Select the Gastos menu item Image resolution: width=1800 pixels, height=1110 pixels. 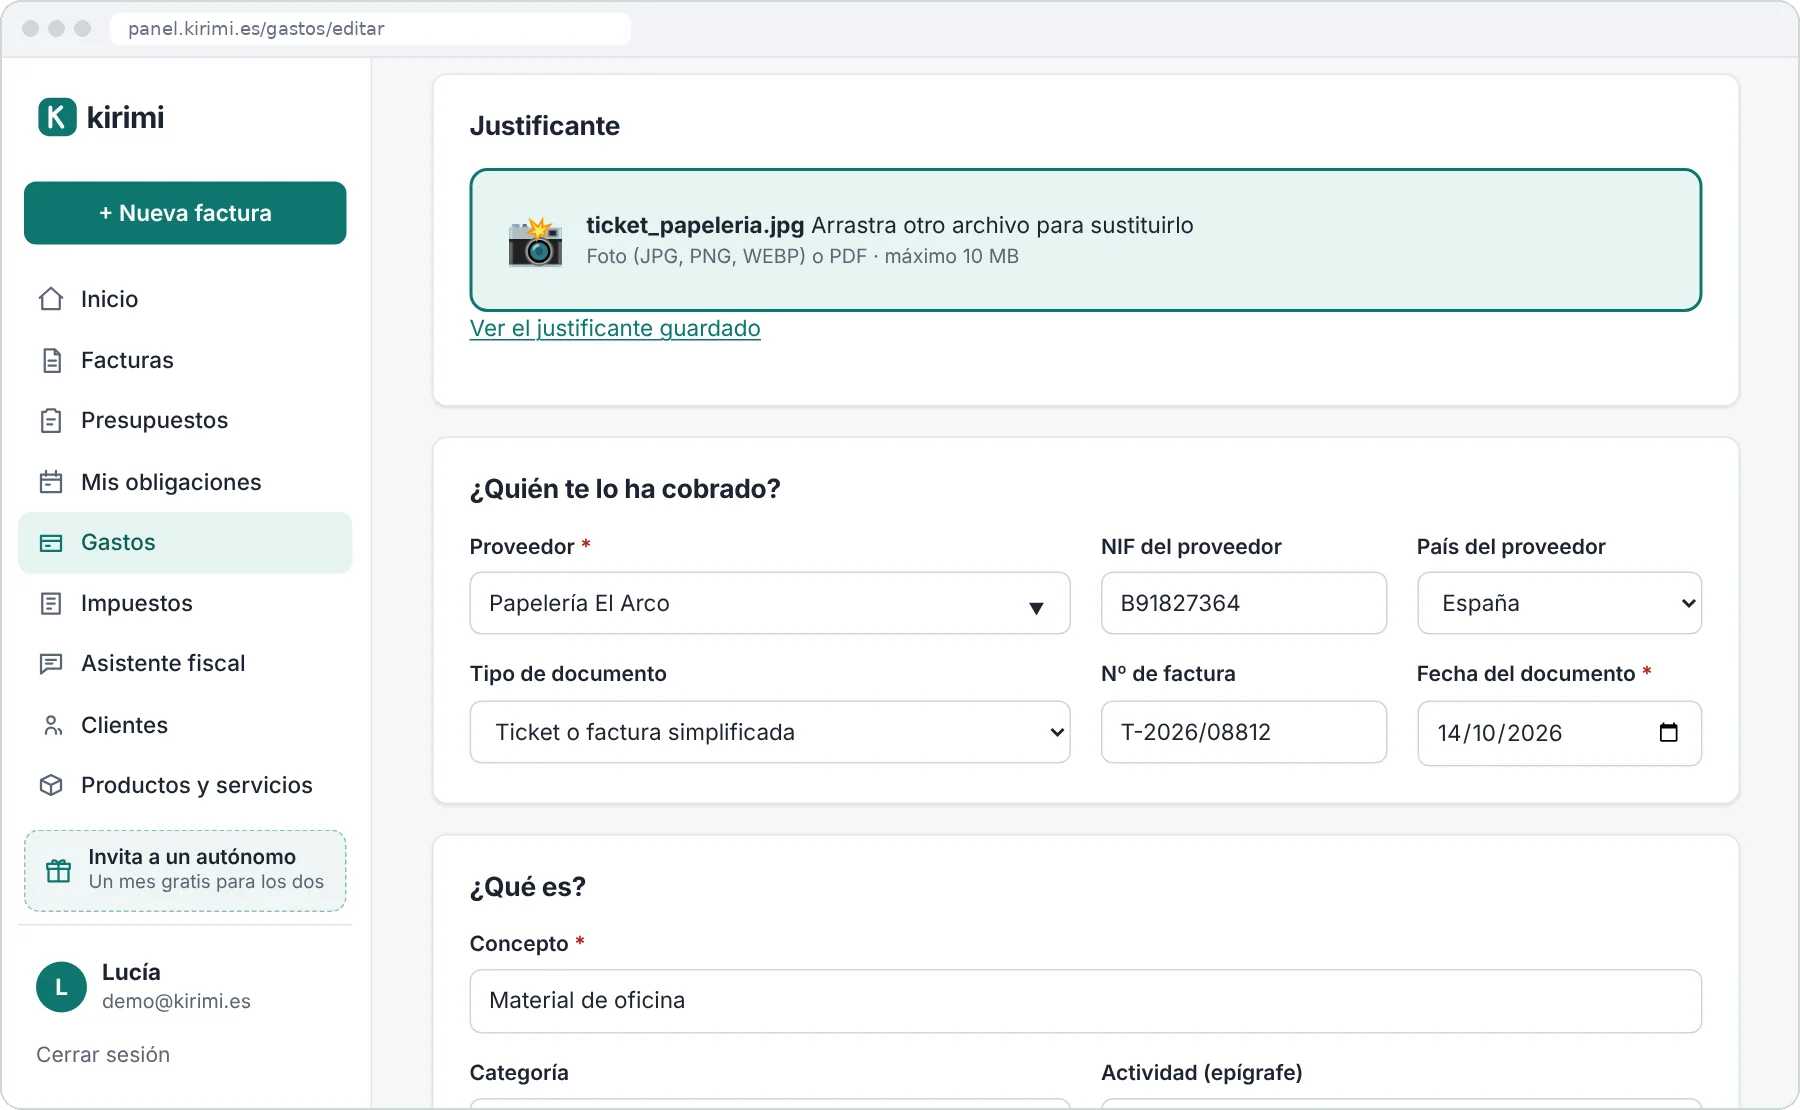(185, 543)
